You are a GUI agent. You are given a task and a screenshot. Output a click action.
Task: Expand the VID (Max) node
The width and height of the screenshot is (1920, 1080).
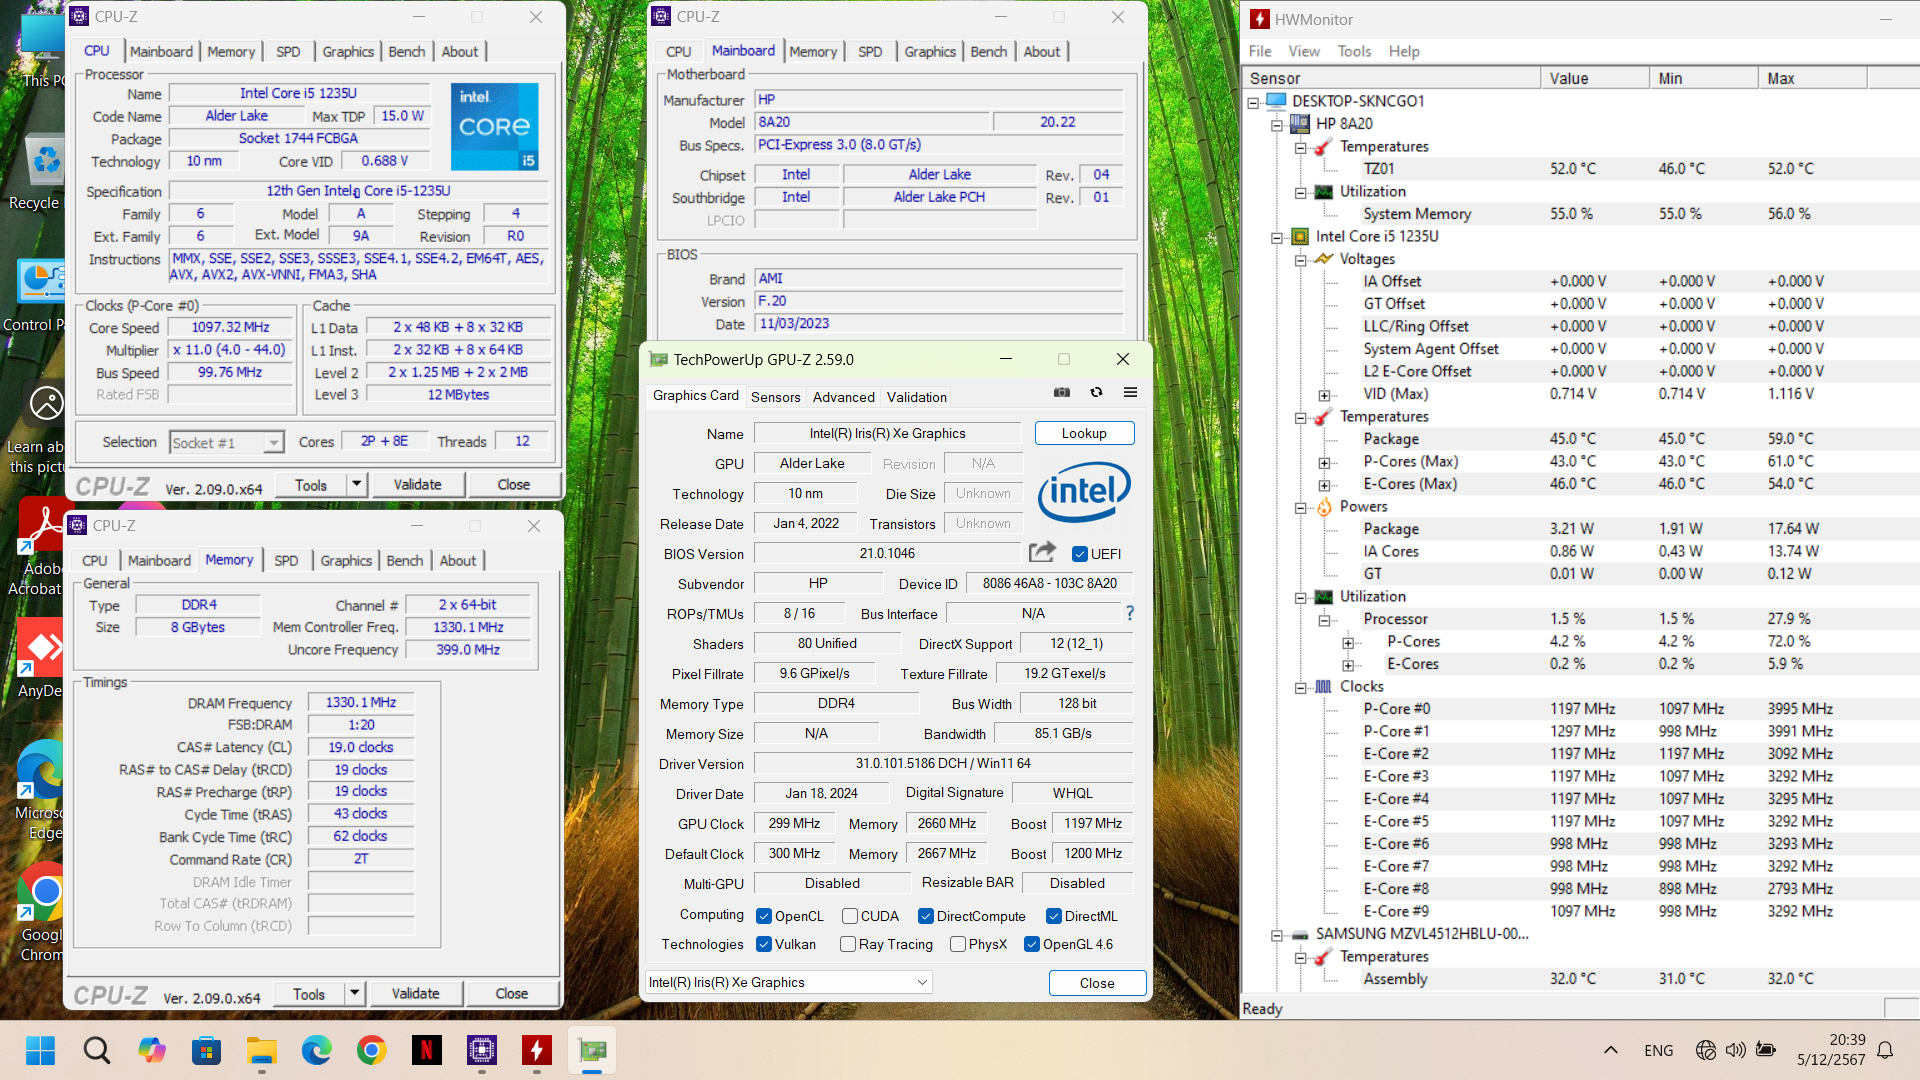[1324, 395]
